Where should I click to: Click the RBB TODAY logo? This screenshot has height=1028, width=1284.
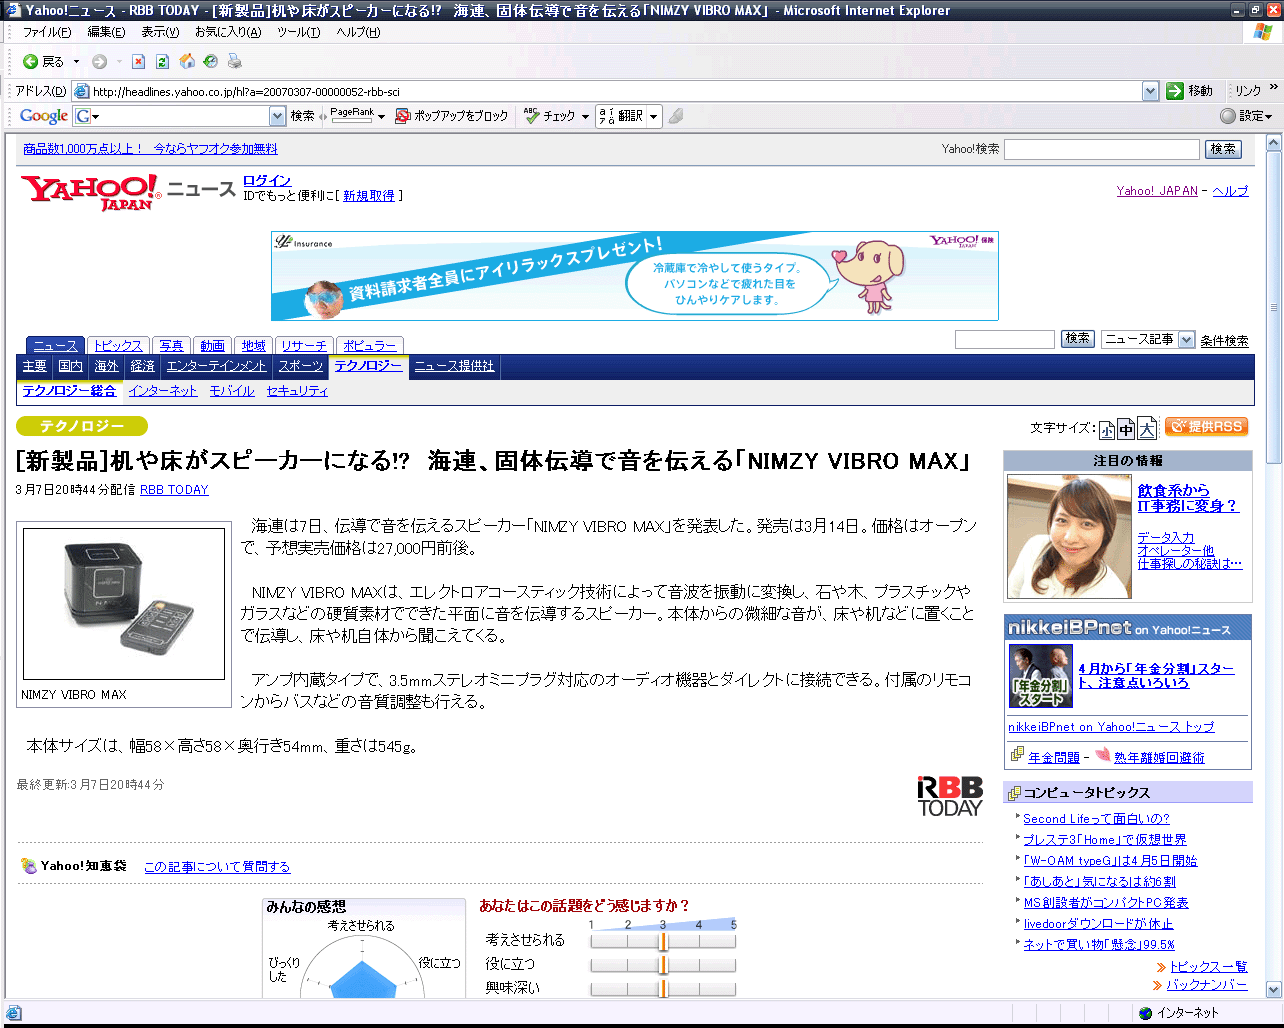950,796
